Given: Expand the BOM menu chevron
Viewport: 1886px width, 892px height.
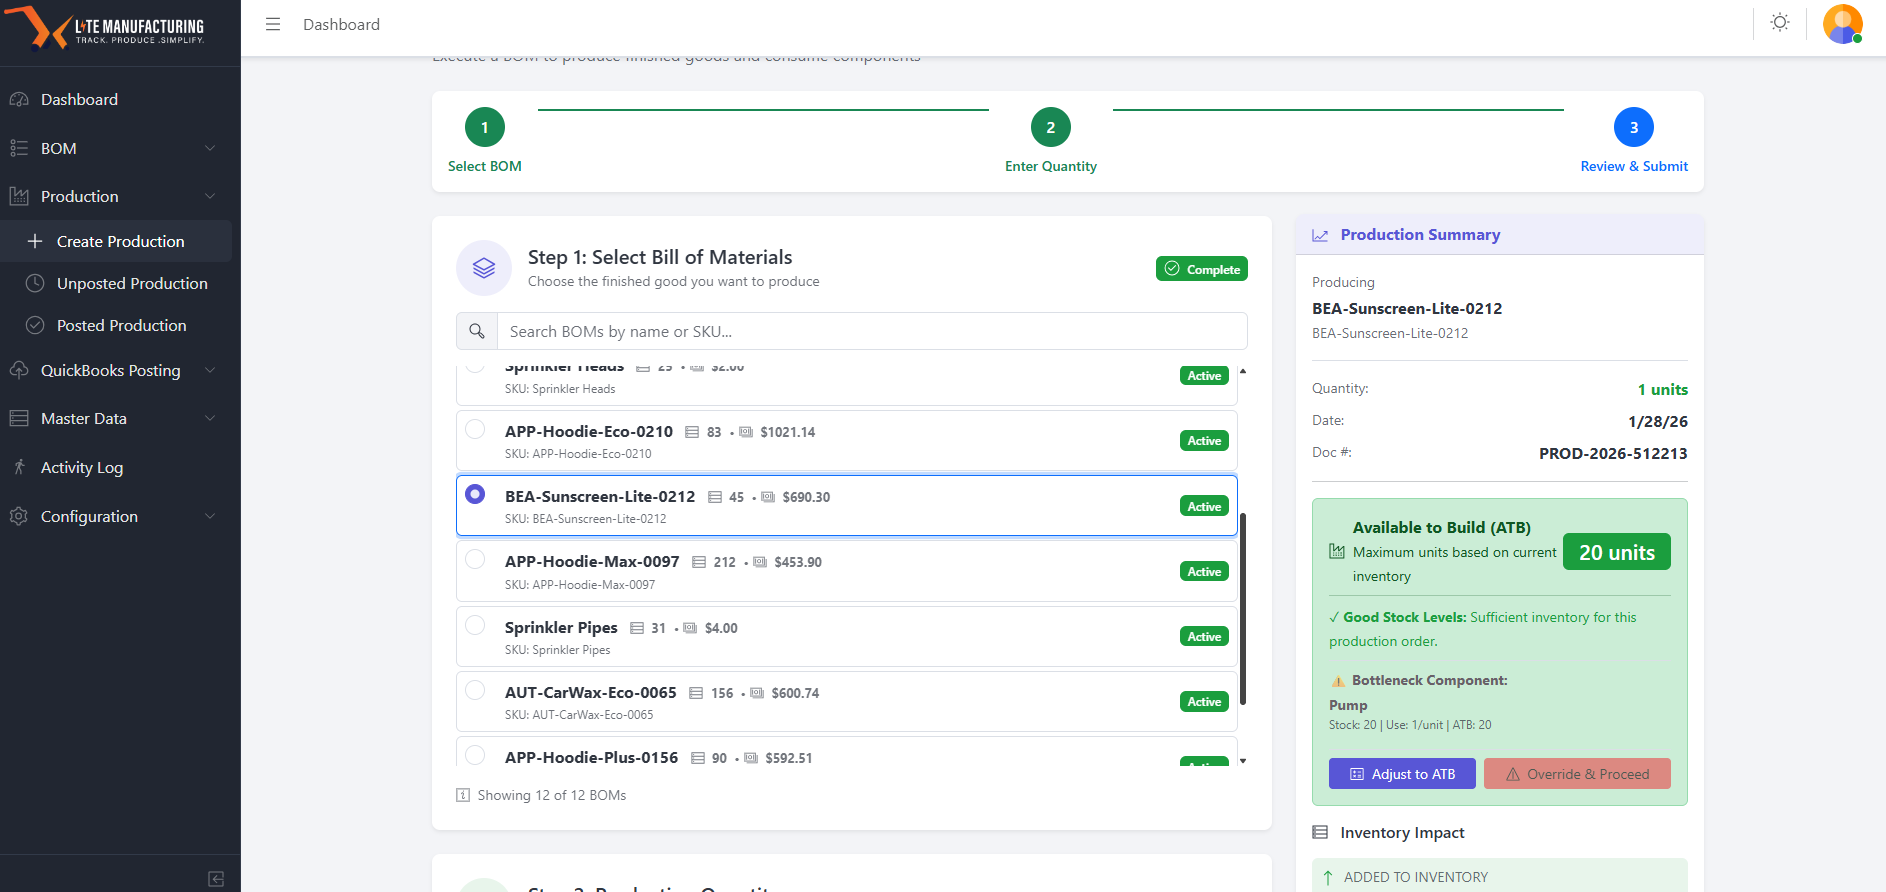Looking at the screenshot, I should point(210,148).
